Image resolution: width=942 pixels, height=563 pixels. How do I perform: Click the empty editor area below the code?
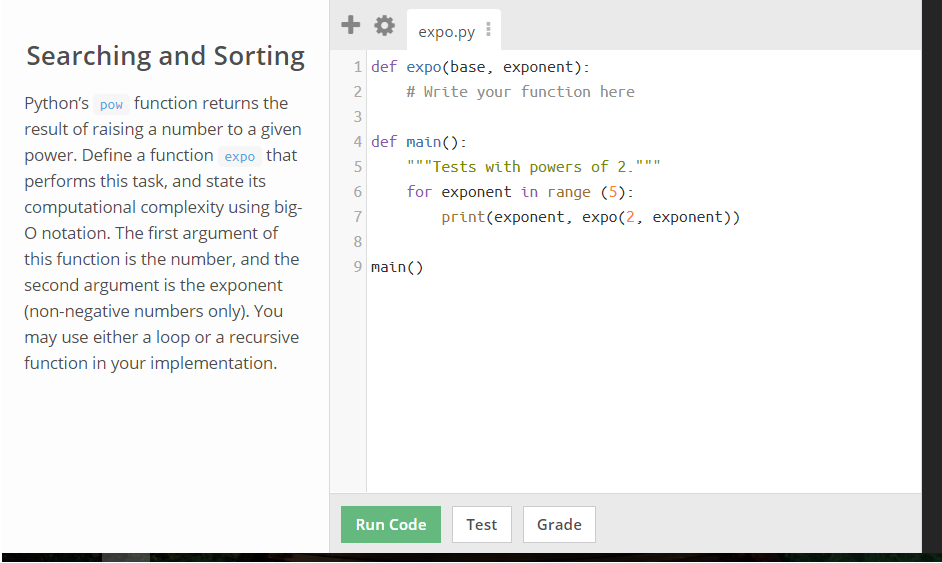643,385
